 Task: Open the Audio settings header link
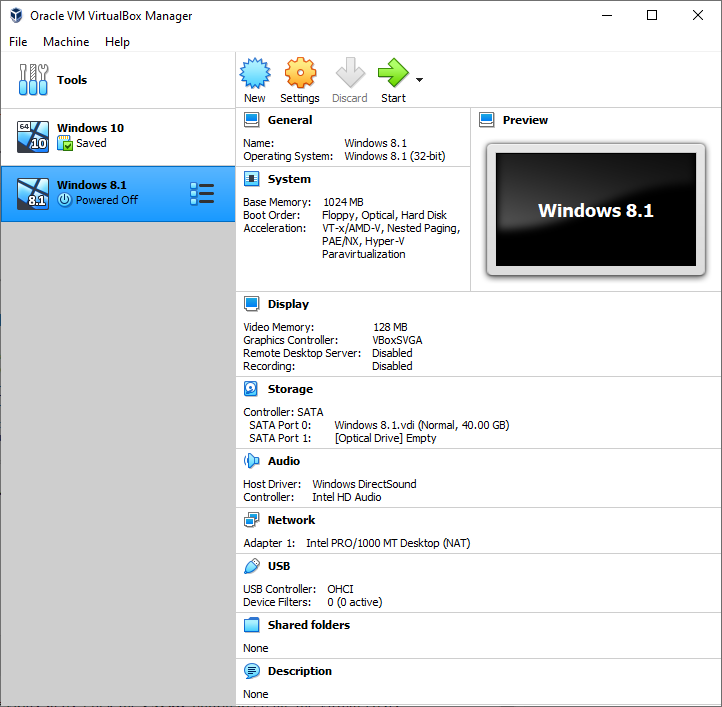pos(284,461)
